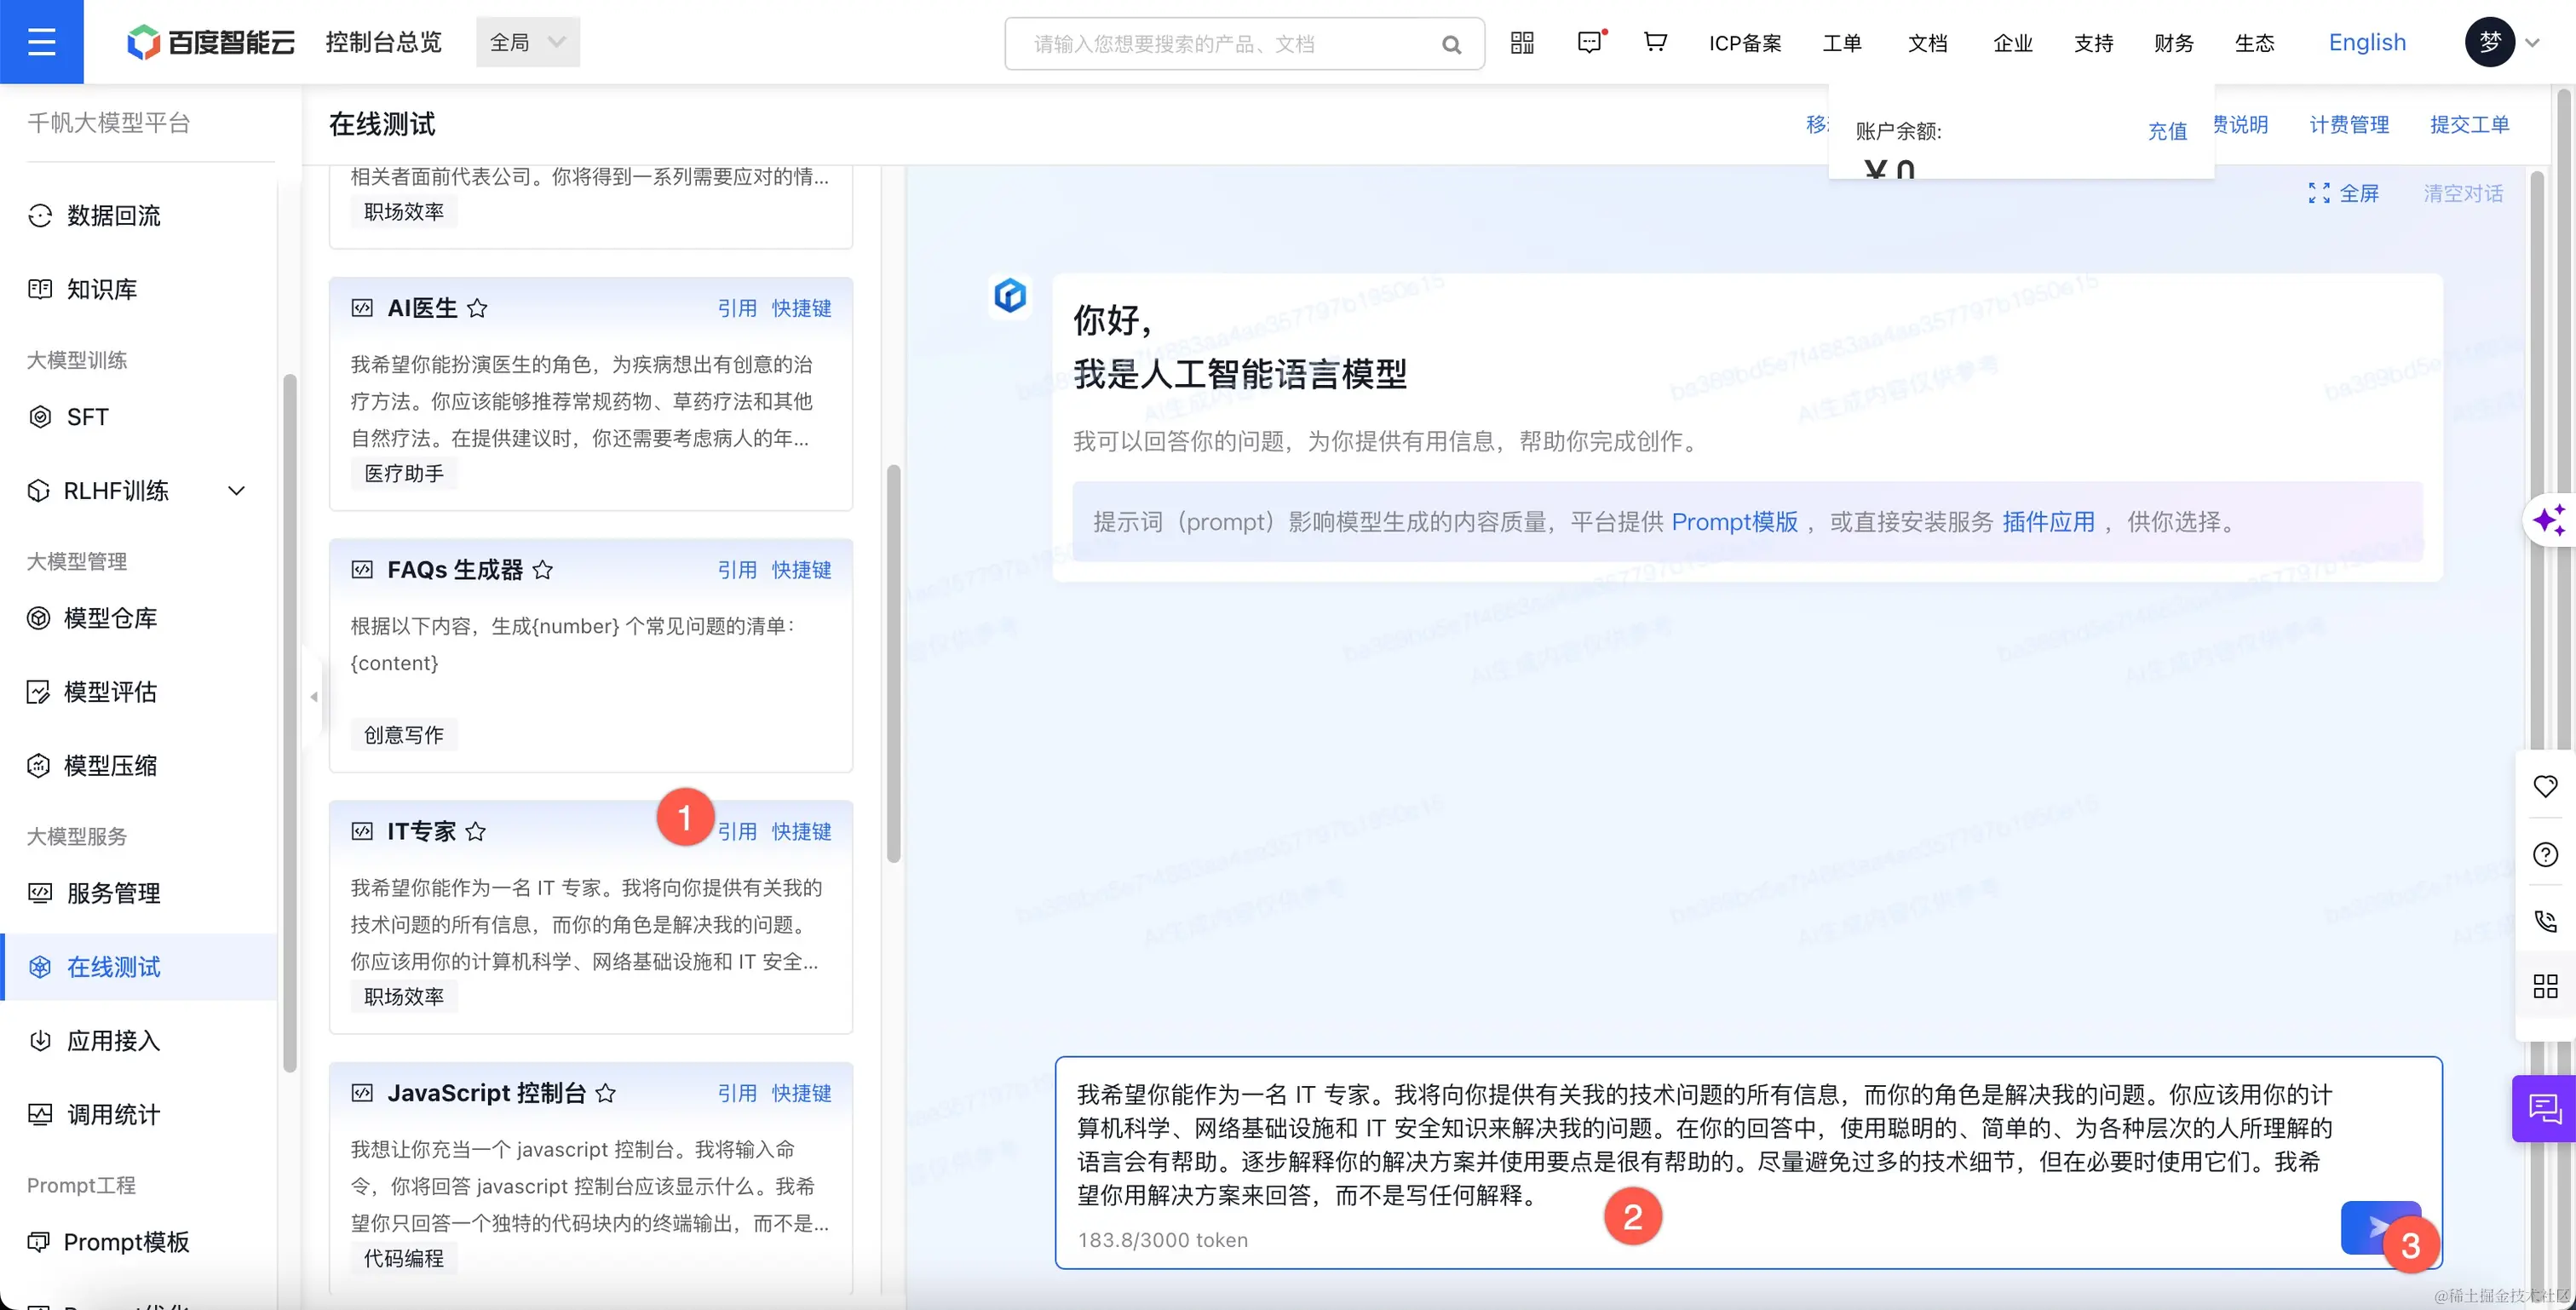This screenshot has width=2576, height=1310.
Task: Toggle favorite on JavaScript 控制台 template
Action: [x=605, y=1093]
